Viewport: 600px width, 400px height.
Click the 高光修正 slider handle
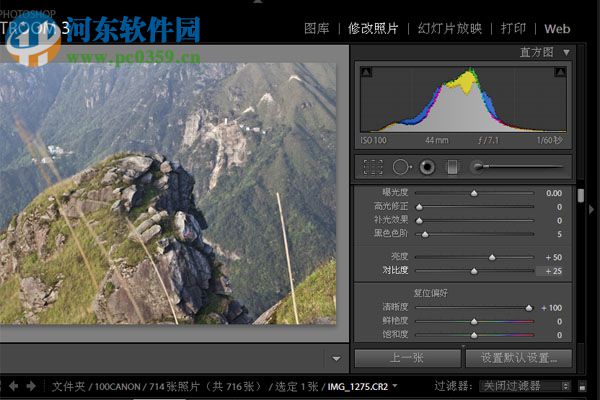[x=419, y=207]
